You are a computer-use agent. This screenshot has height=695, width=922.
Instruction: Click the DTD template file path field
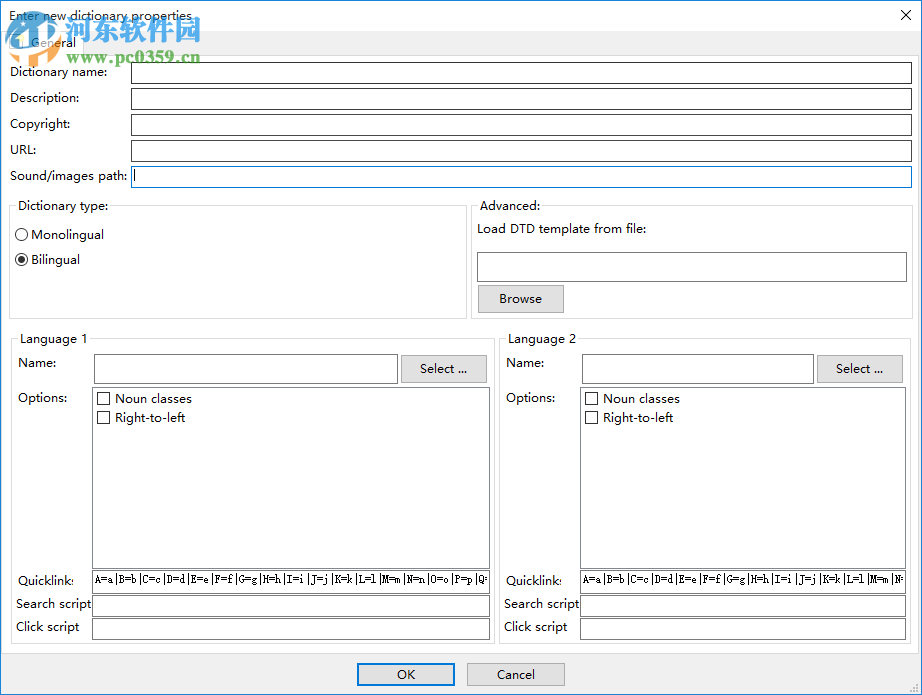[x=692, y=267]
